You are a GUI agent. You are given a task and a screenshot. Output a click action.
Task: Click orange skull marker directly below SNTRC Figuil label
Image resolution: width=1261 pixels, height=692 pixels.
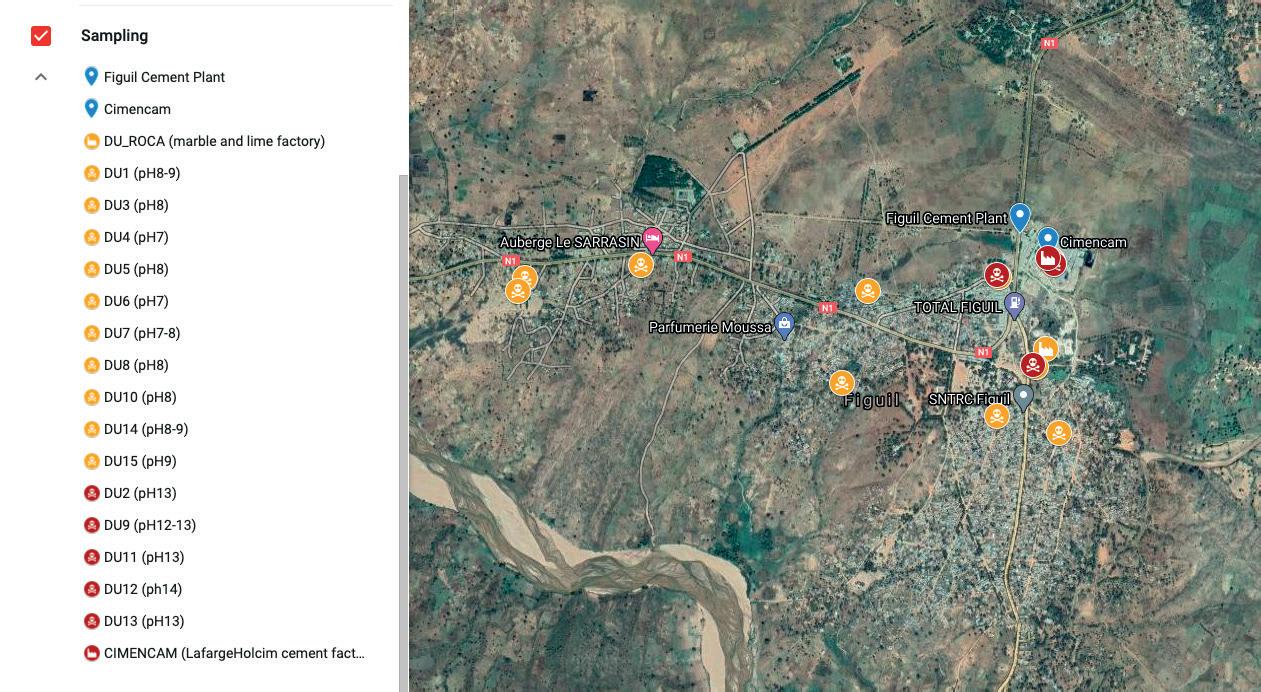pyautogui.click(x=997, y=416)
